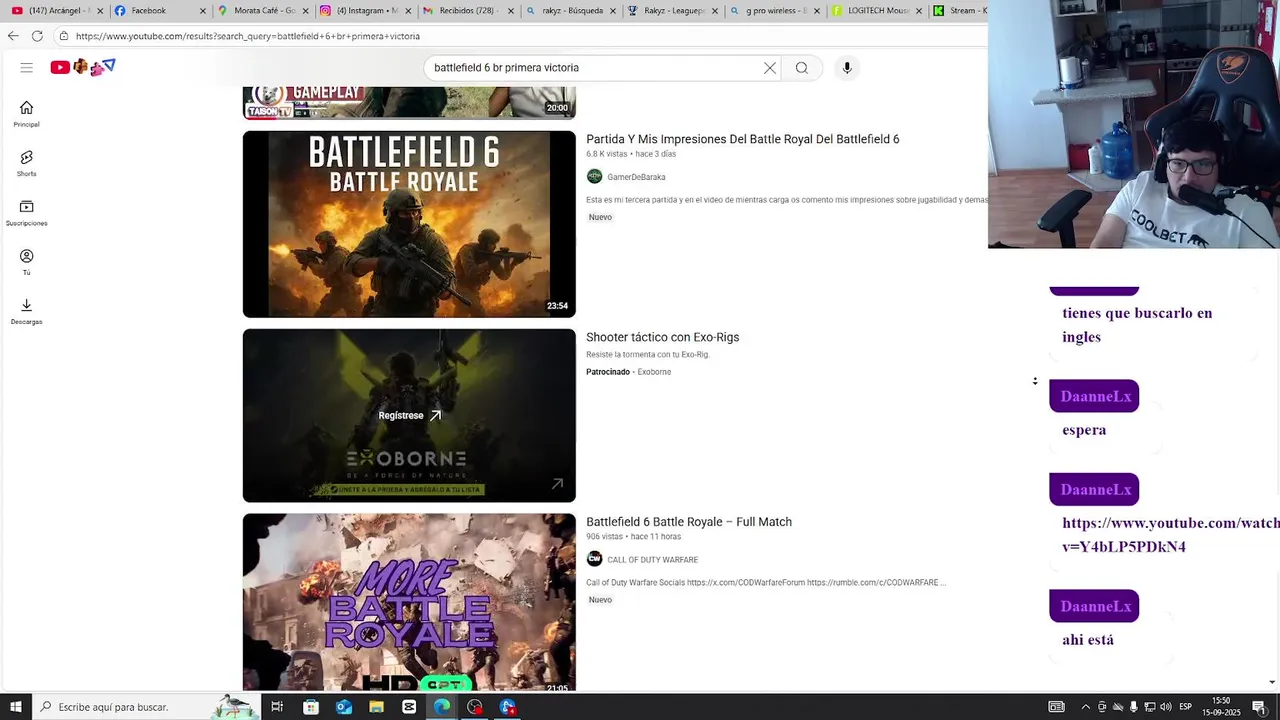Switch to the g pro wireless tab
1280x720 pixels.
point(776,10)
